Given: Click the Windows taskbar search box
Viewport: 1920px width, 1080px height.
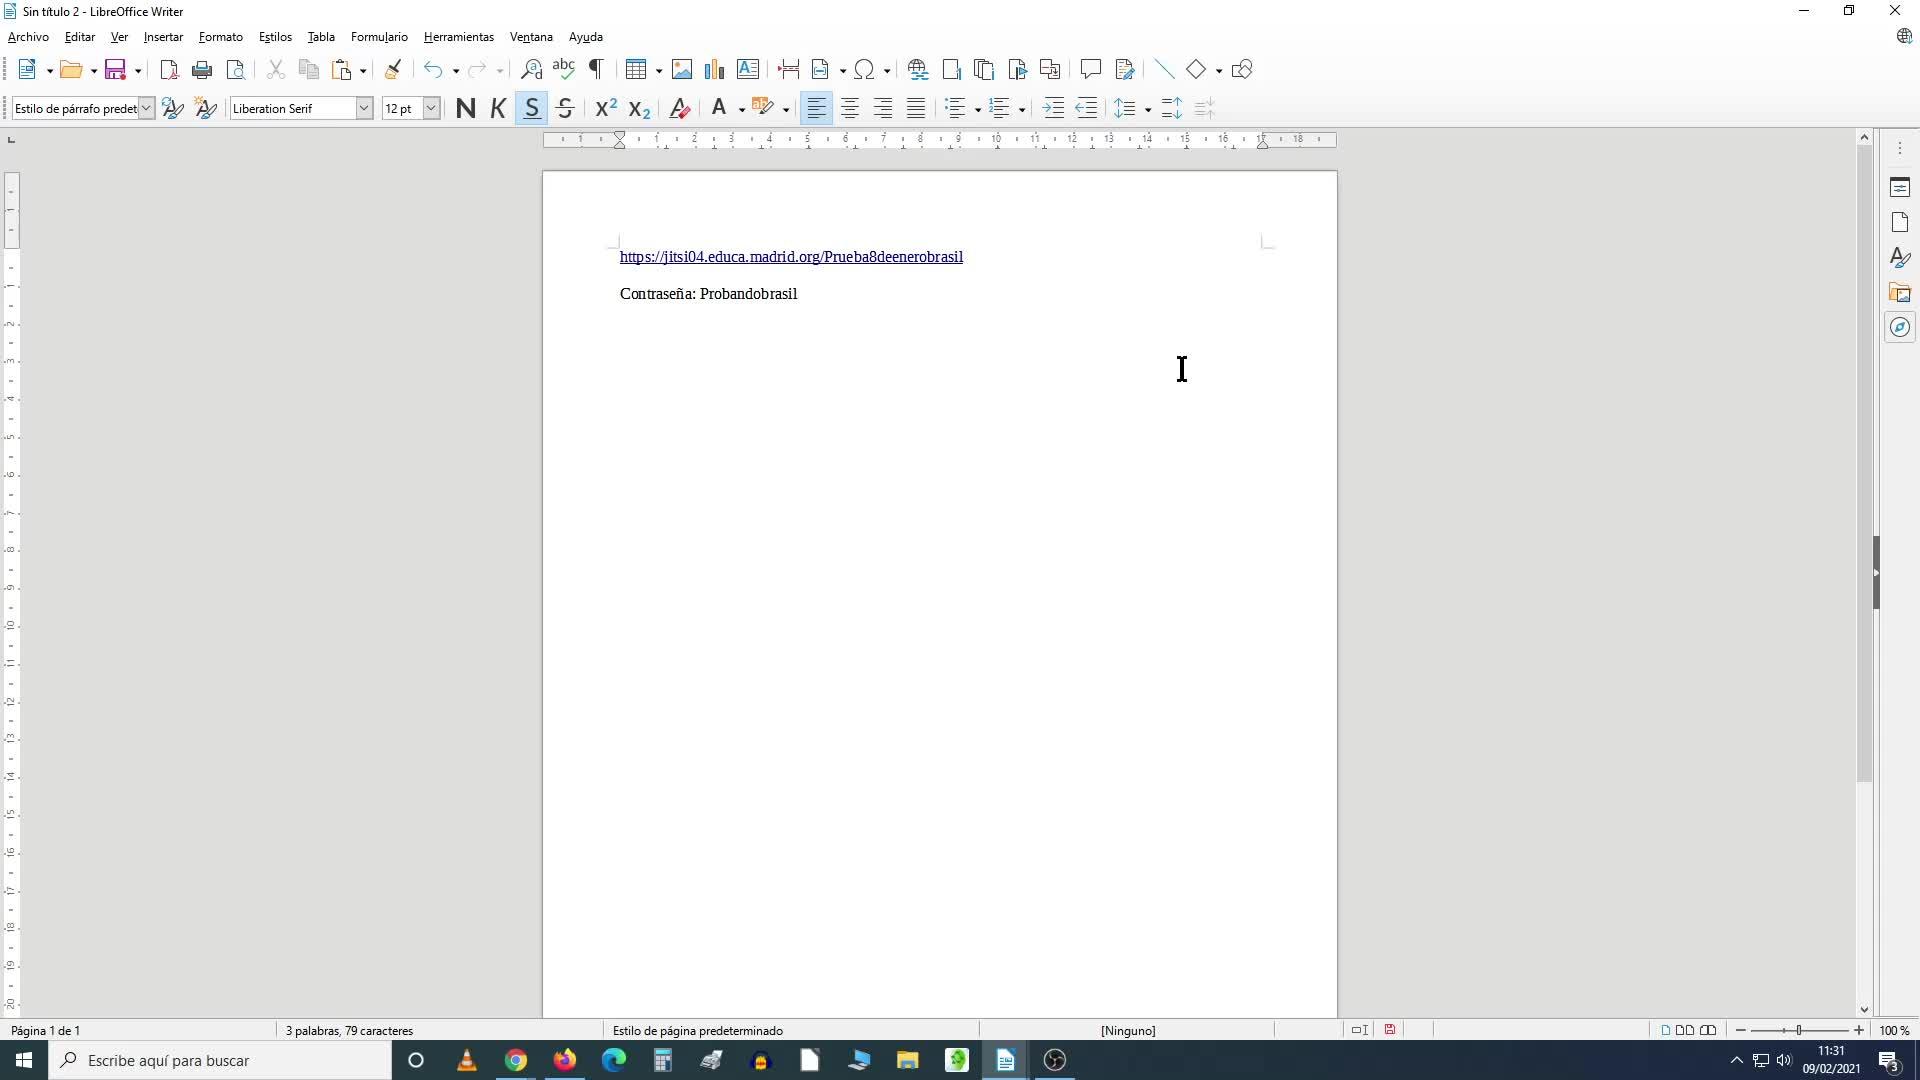Looking at the screenshot, I should pyautogui.click(x=220, y=1060).
